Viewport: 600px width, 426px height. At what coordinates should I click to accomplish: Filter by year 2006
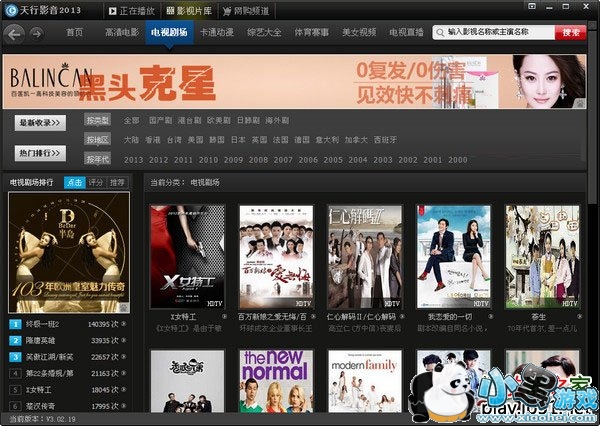(308, 160)
